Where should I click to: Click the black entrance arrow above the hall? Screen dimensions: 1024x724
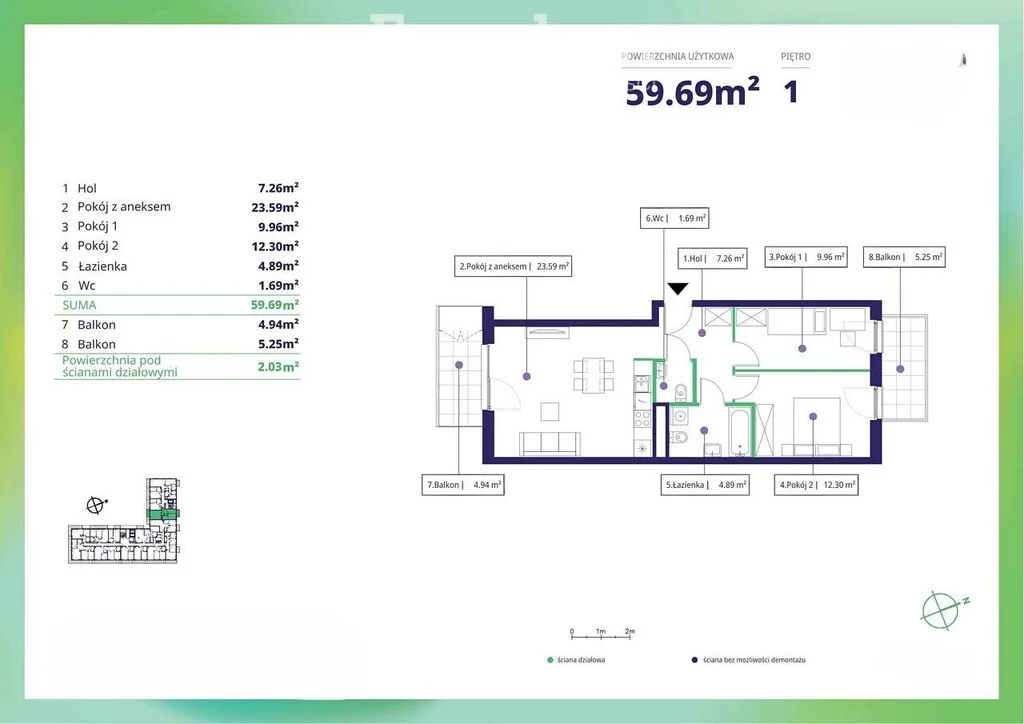click(677, 289)
